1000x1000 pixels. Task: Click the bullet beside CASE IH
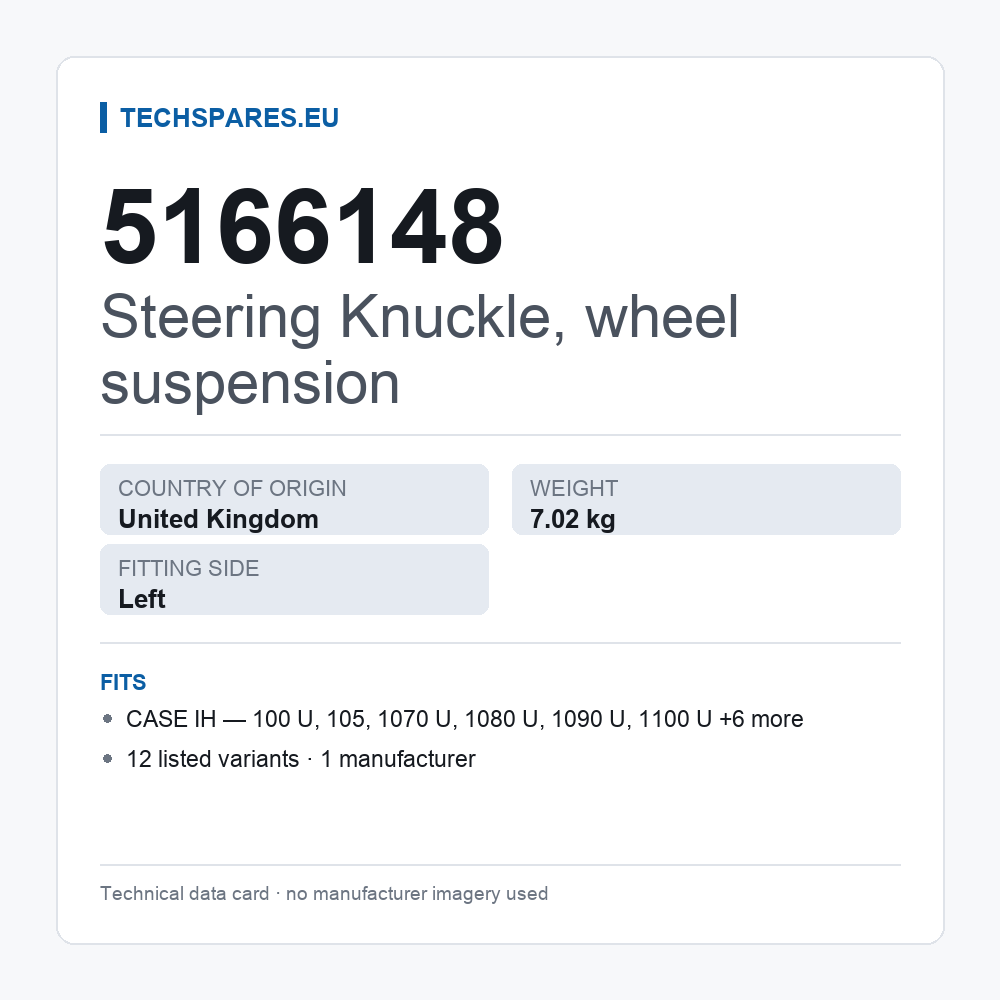click(x=107, y=719)
